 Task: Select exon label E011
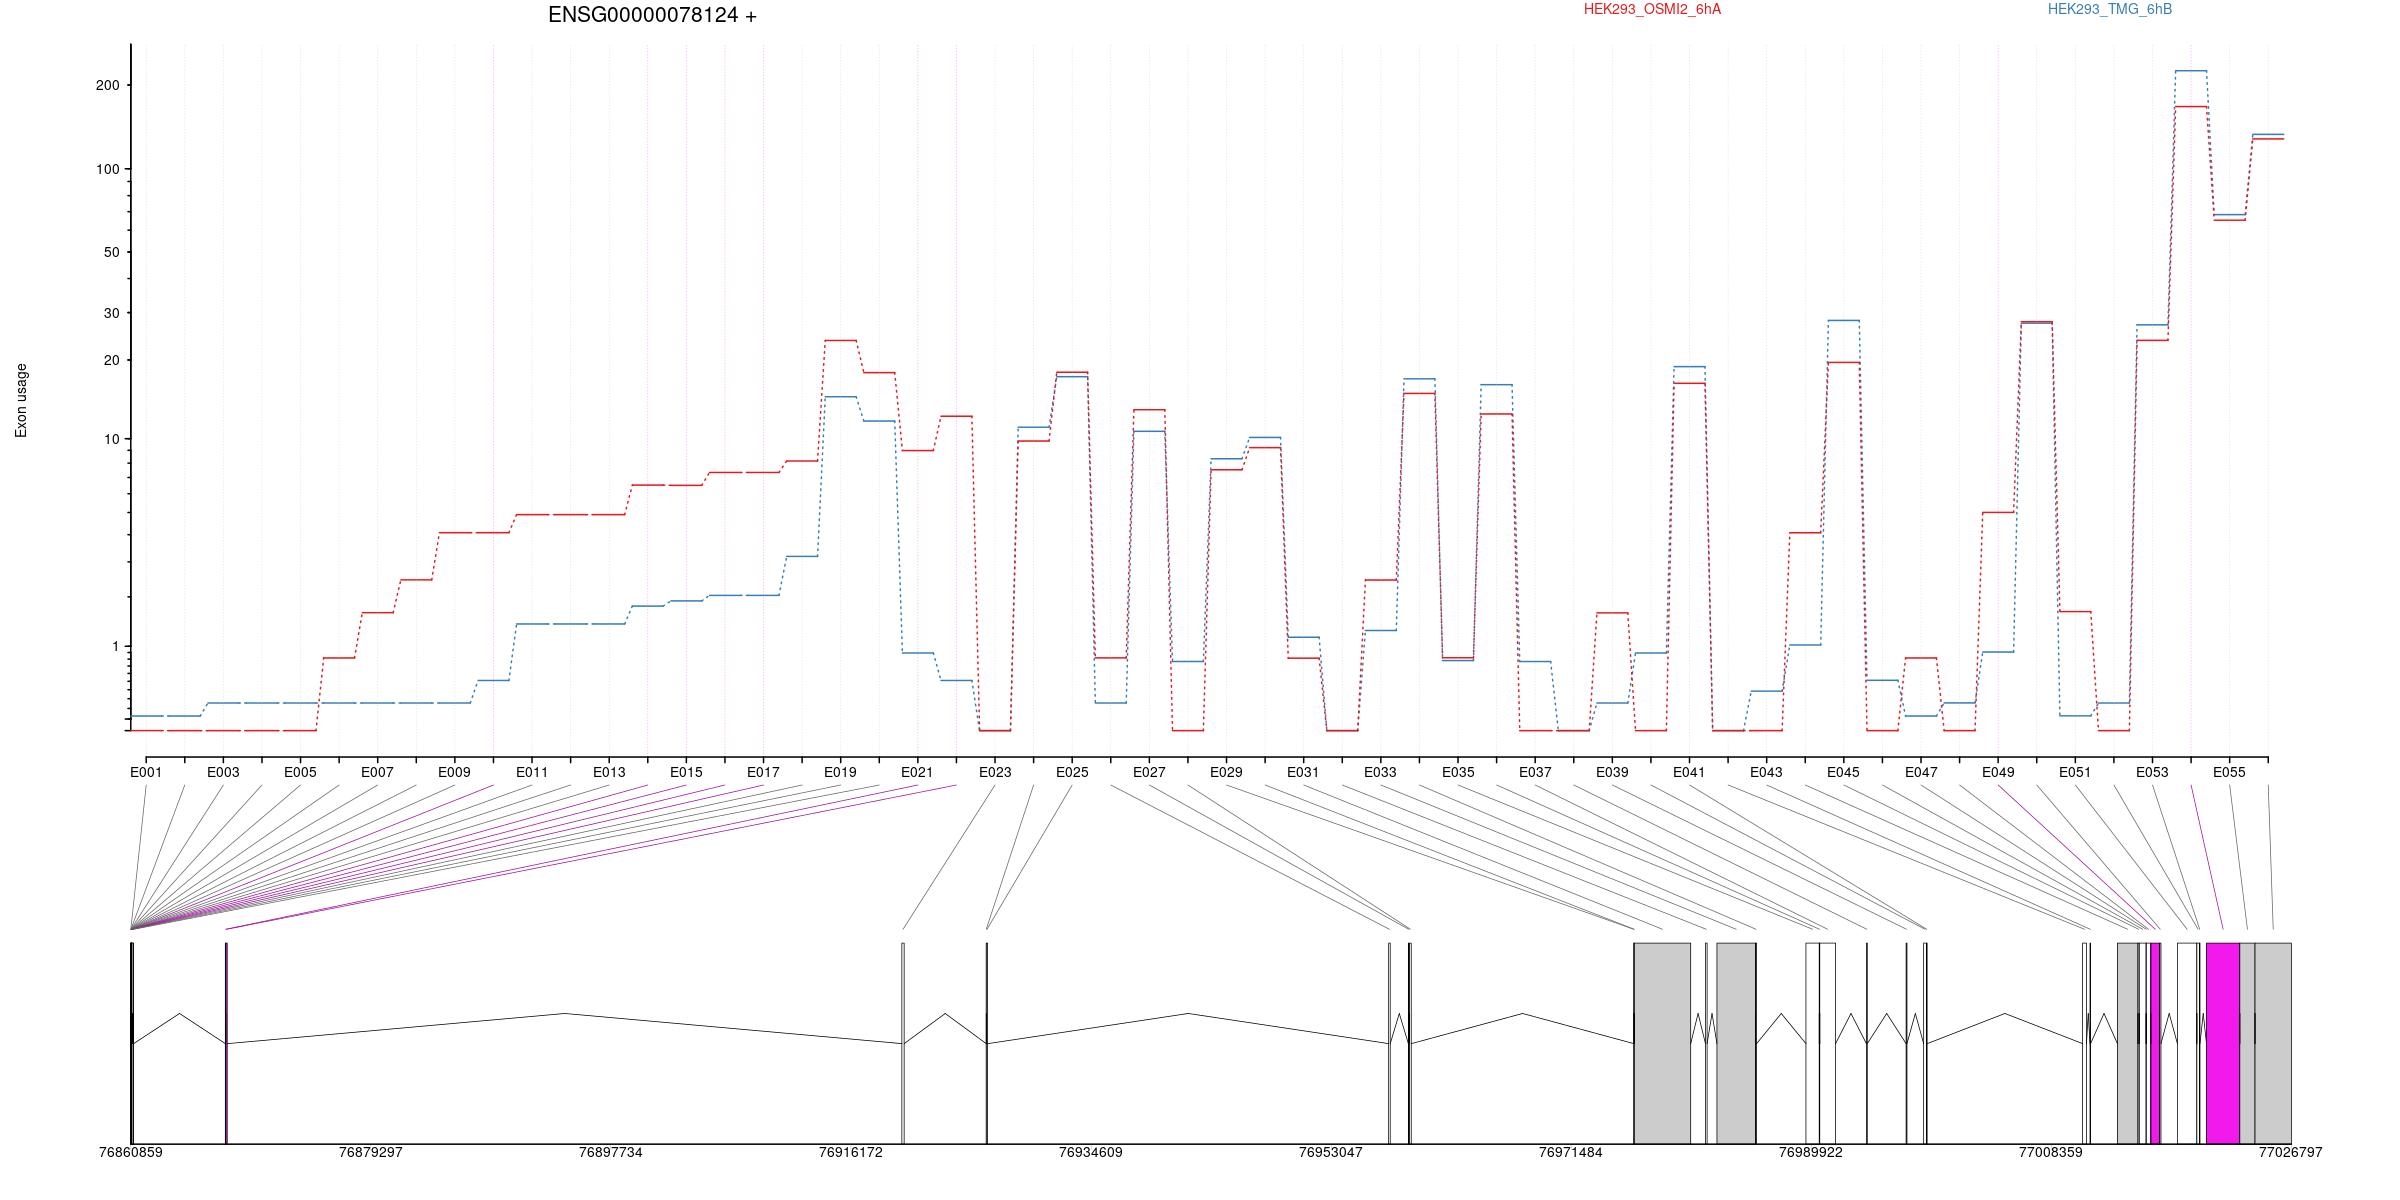[532, 772]
